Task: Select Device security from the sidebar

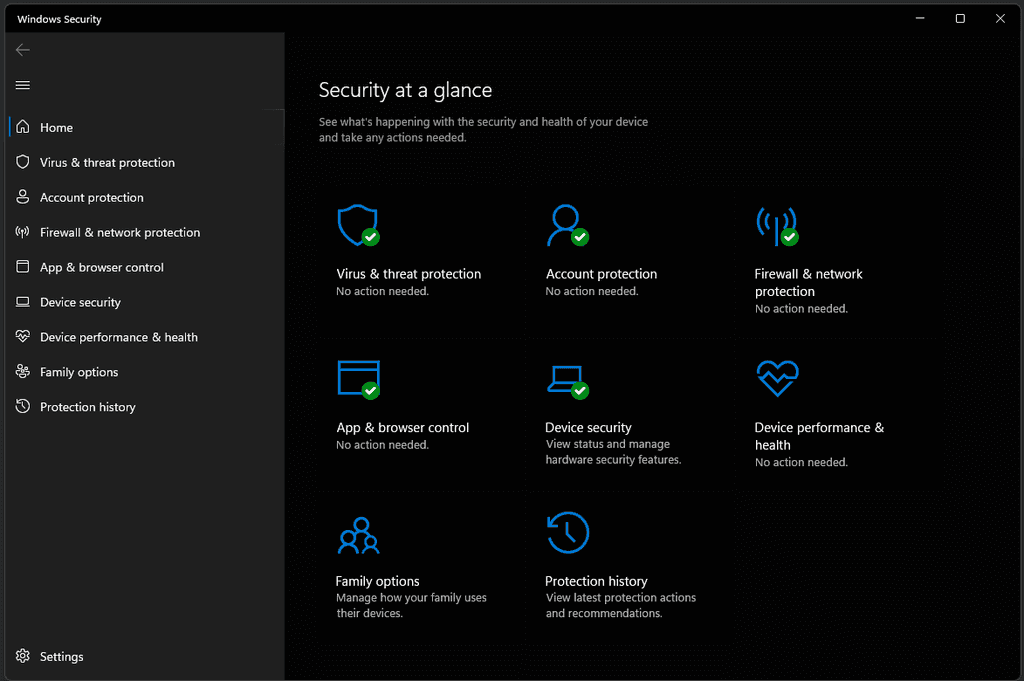Action: 79,302
